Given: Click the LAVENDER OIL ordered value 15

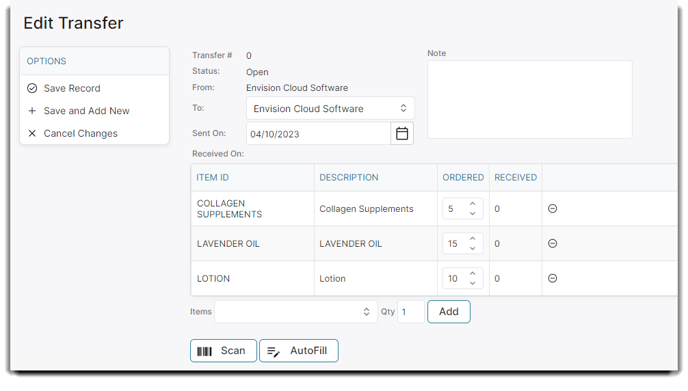Looking at the screenshot, I should point(452,244).
